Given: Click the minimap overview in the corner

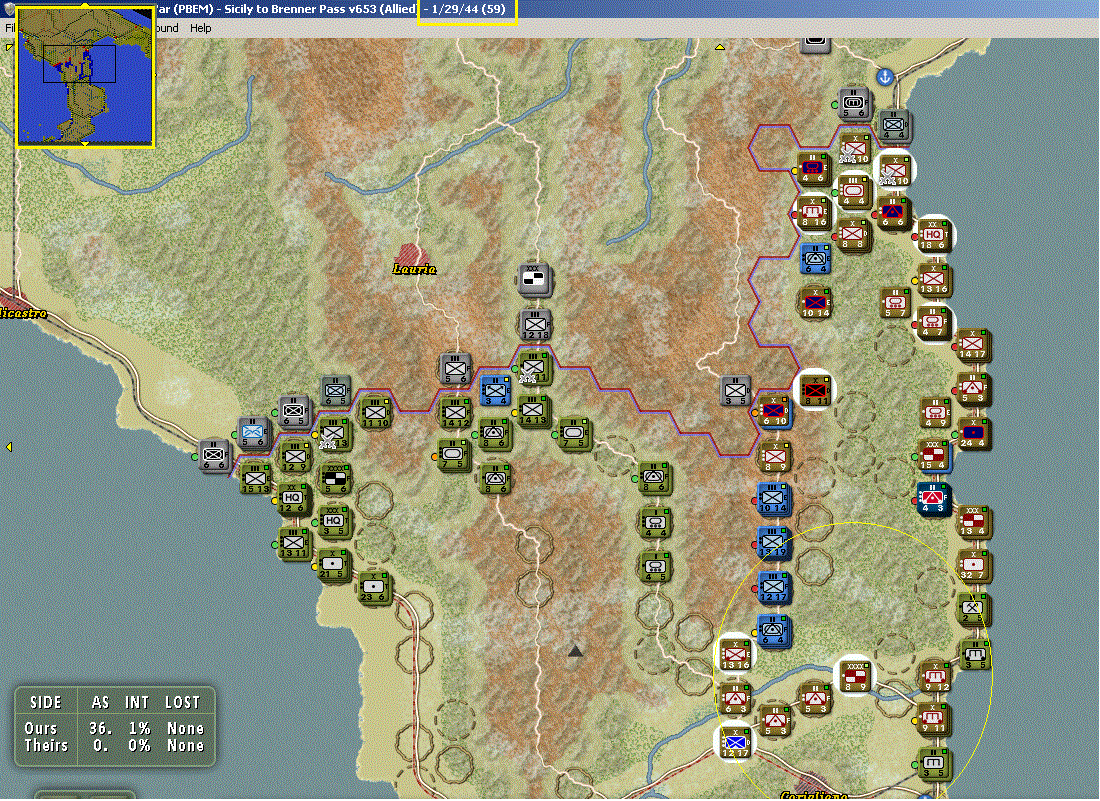Looking at the screenshot, I should point(85,76).
